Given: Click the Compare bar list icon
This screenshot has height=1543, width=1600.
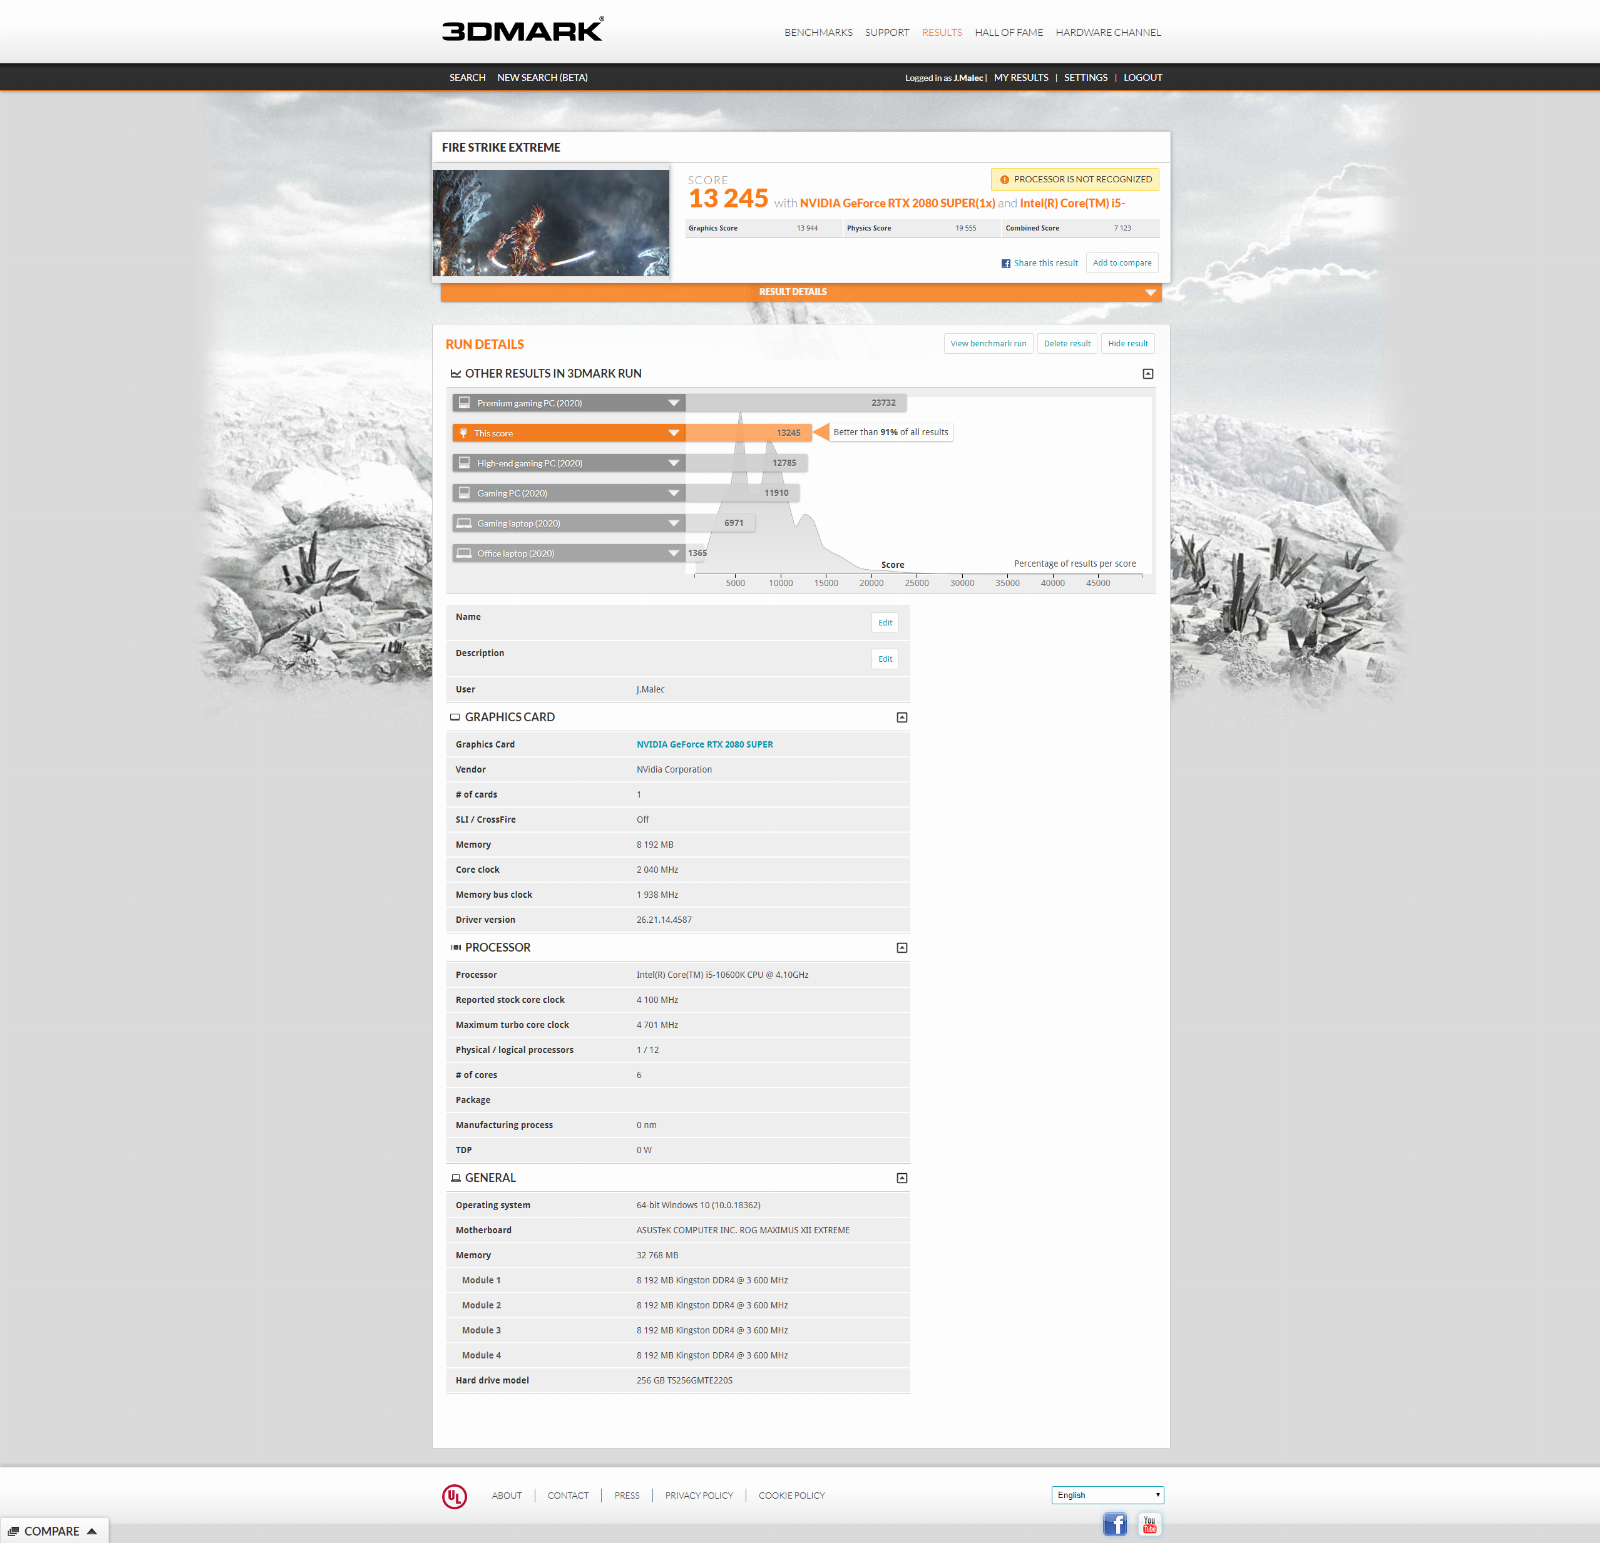Looking at the screenshot, I should [13, 1532].
